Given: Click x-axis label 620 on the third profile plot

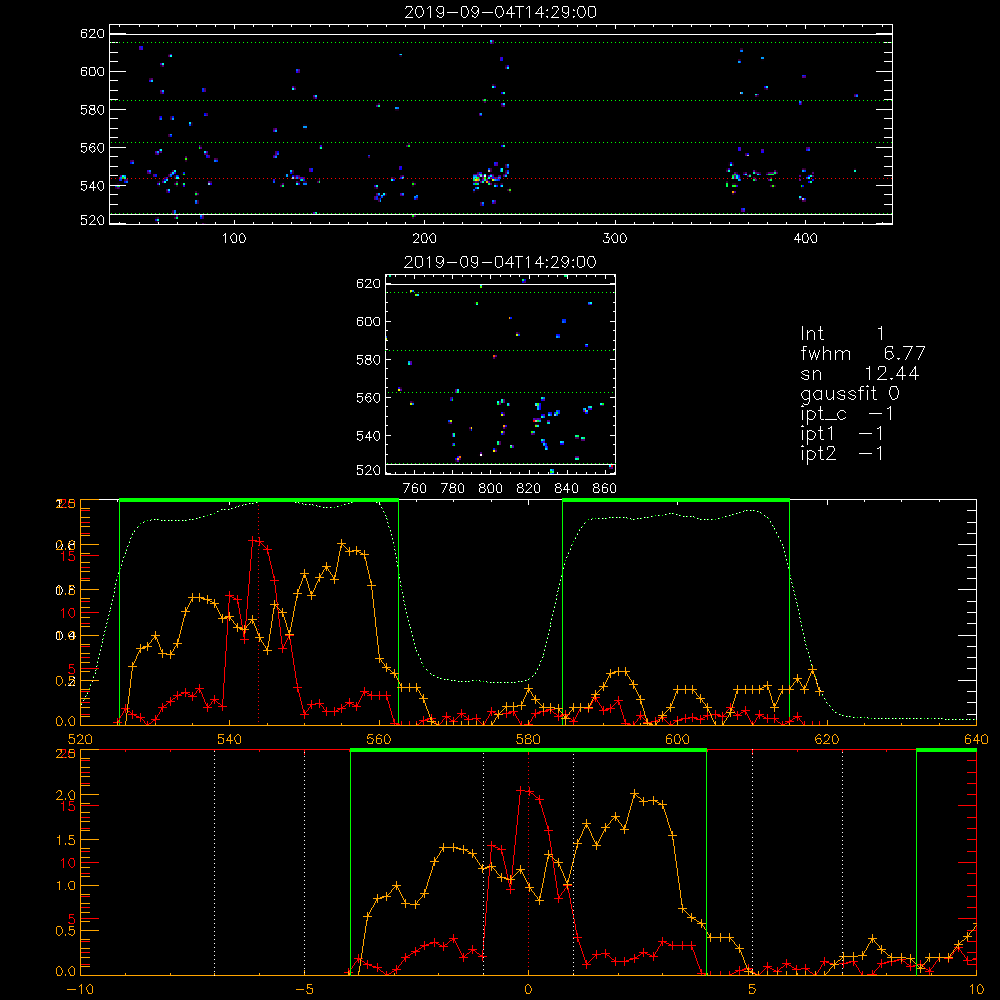Looking at the screenshot, I should click(827, 739).
